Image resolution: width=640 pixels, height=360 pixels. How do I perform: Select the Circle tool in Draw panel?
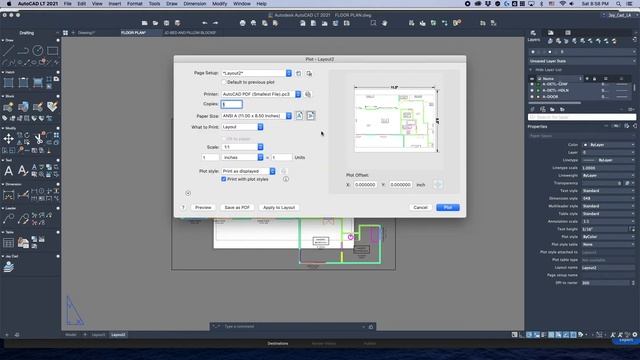38,51
